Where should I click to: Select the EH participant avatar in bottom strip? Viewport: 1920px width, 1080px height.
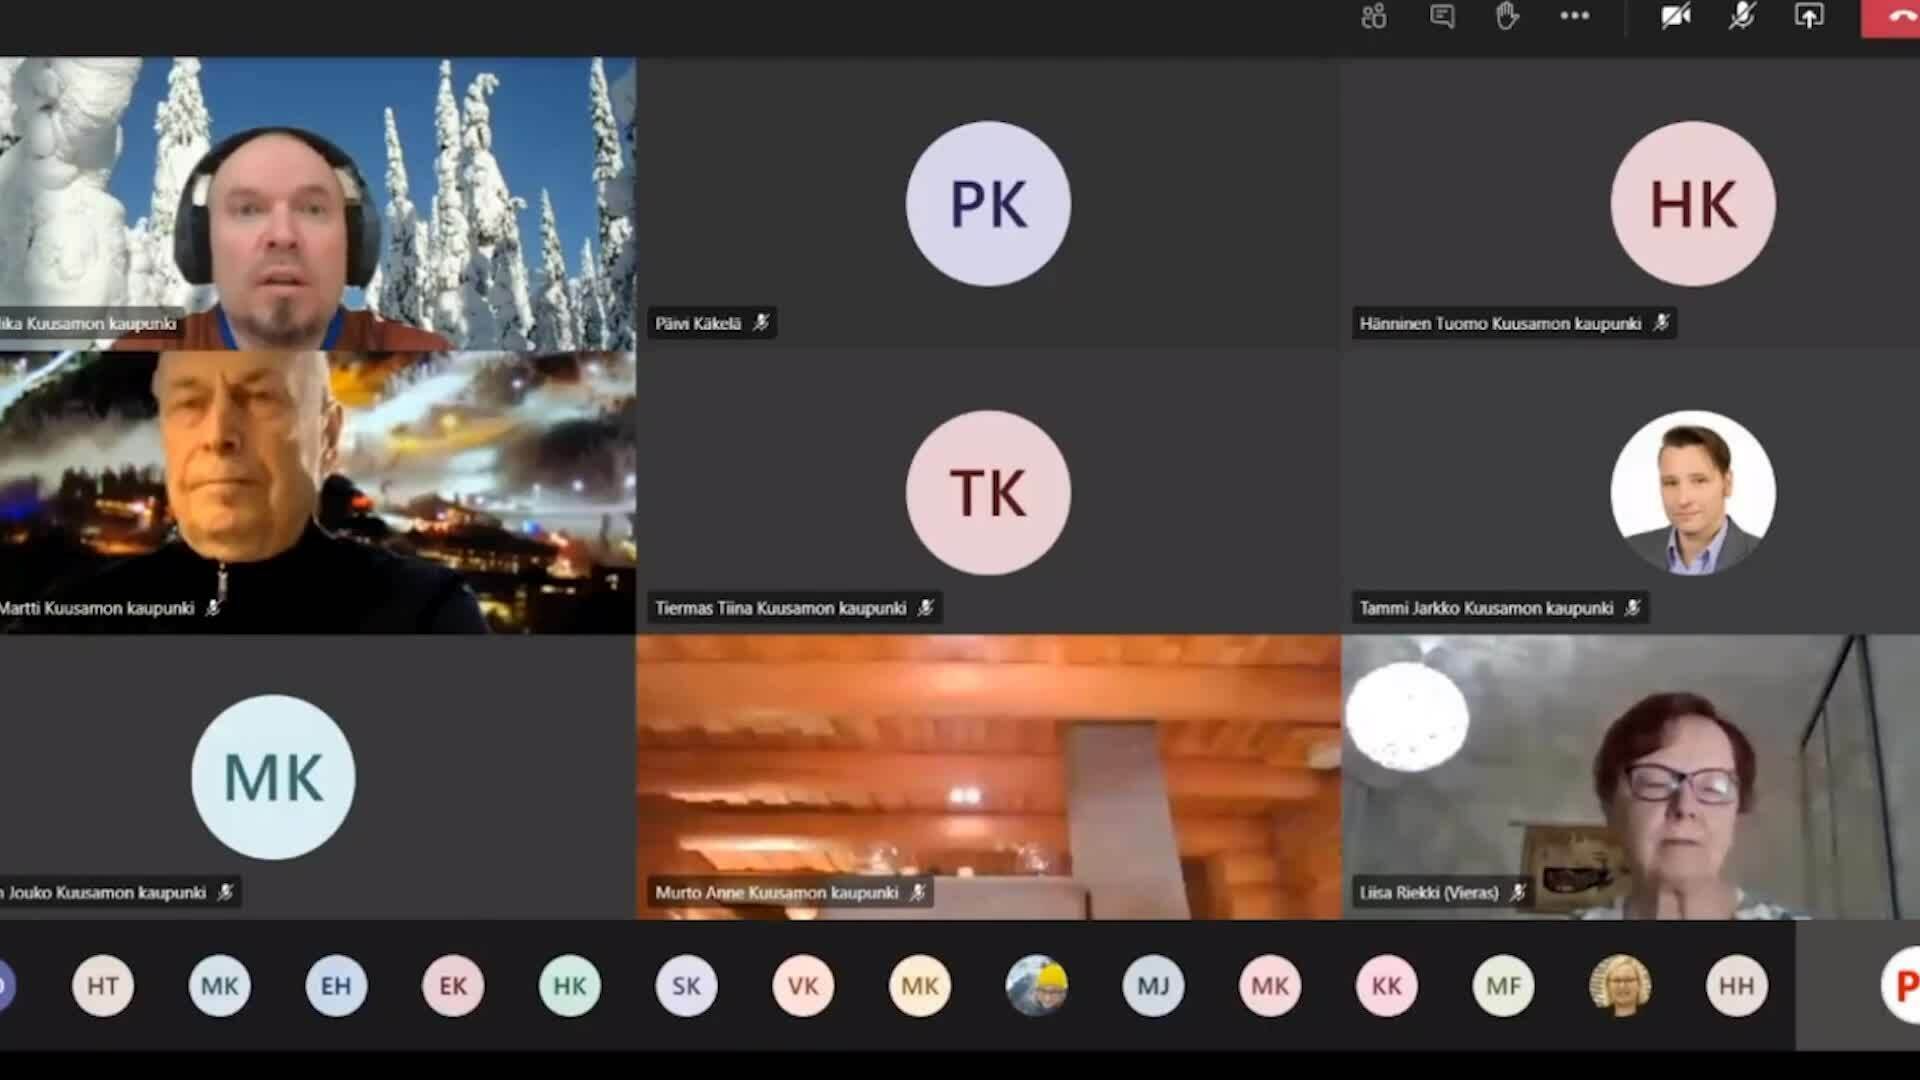[336, 986]
